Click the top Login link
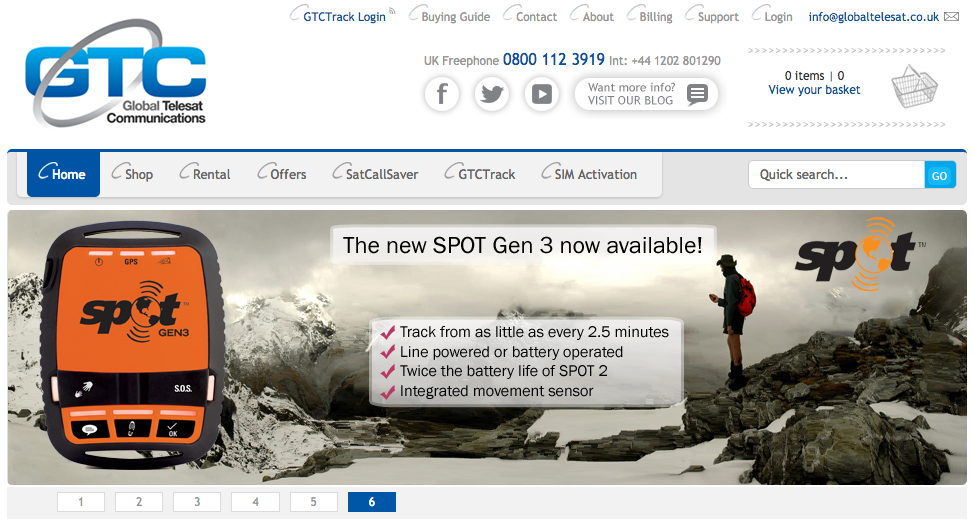974x523 pixels. [778, 17]
